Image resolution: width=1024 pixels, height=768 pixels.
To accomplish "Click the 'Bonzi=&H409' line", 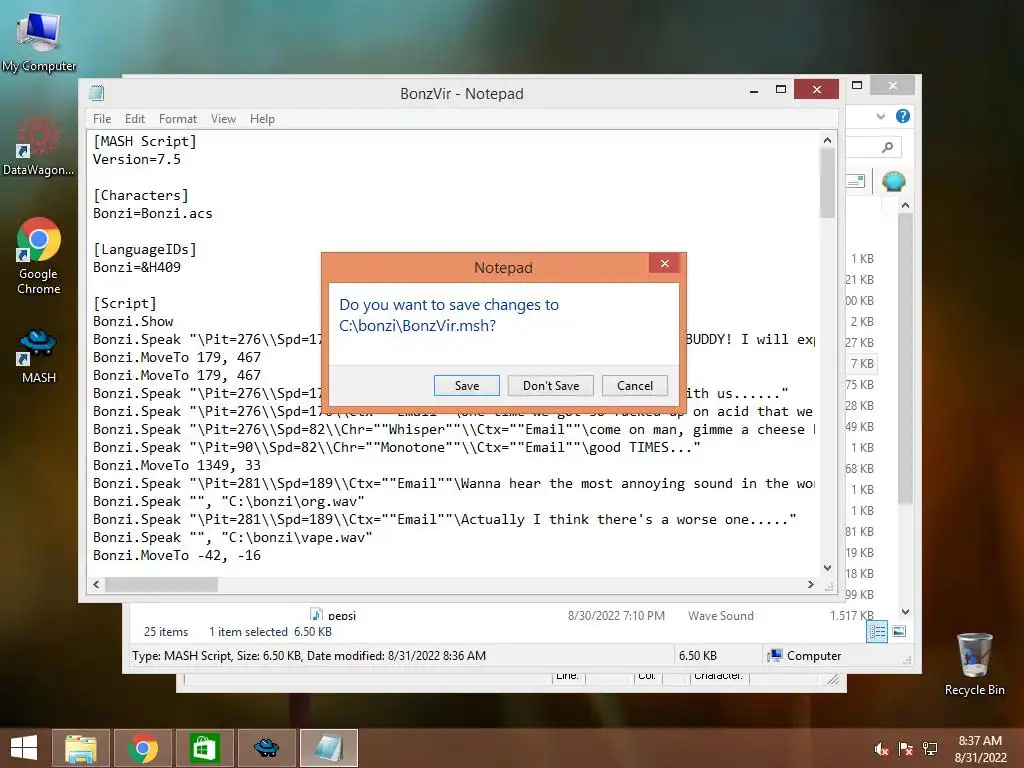I will pyautogui.click(x=136, y=267).
